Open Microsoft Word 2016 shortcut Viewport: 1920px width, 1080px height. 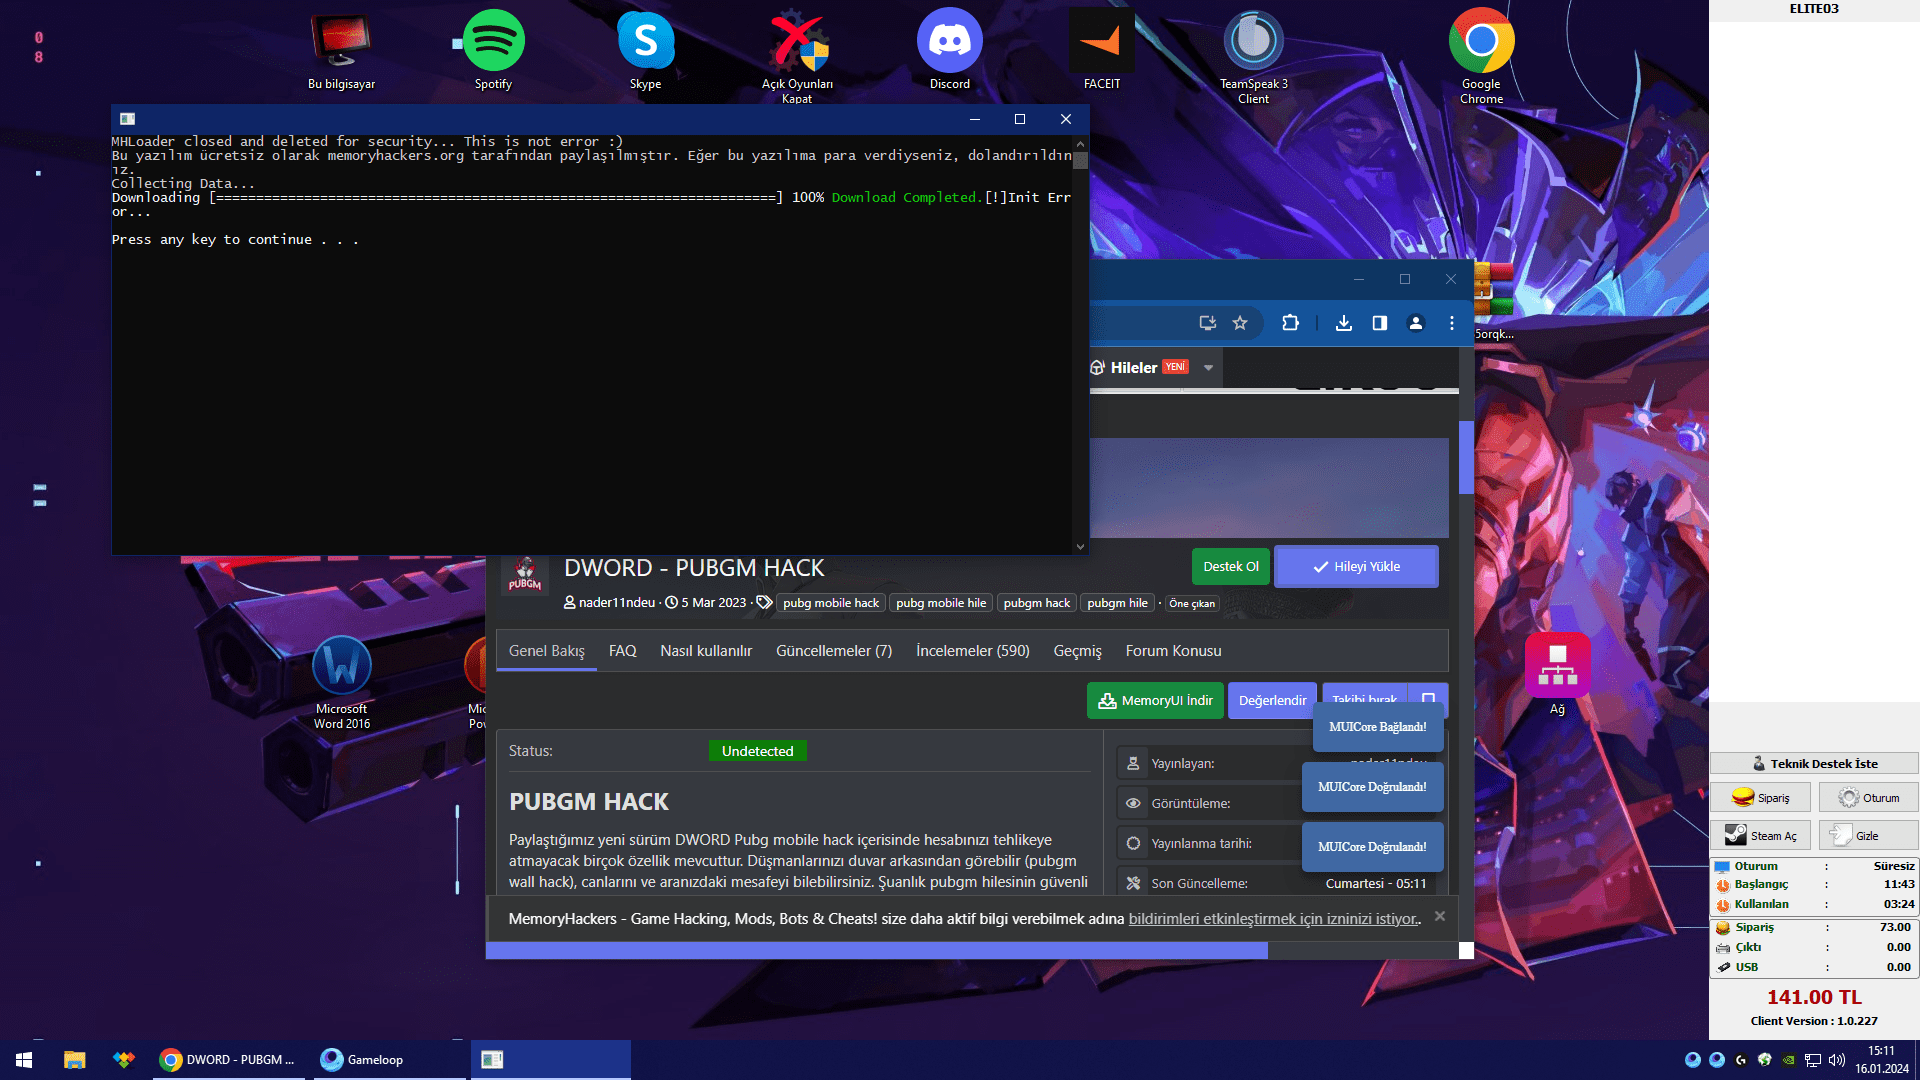pos(342,682)
